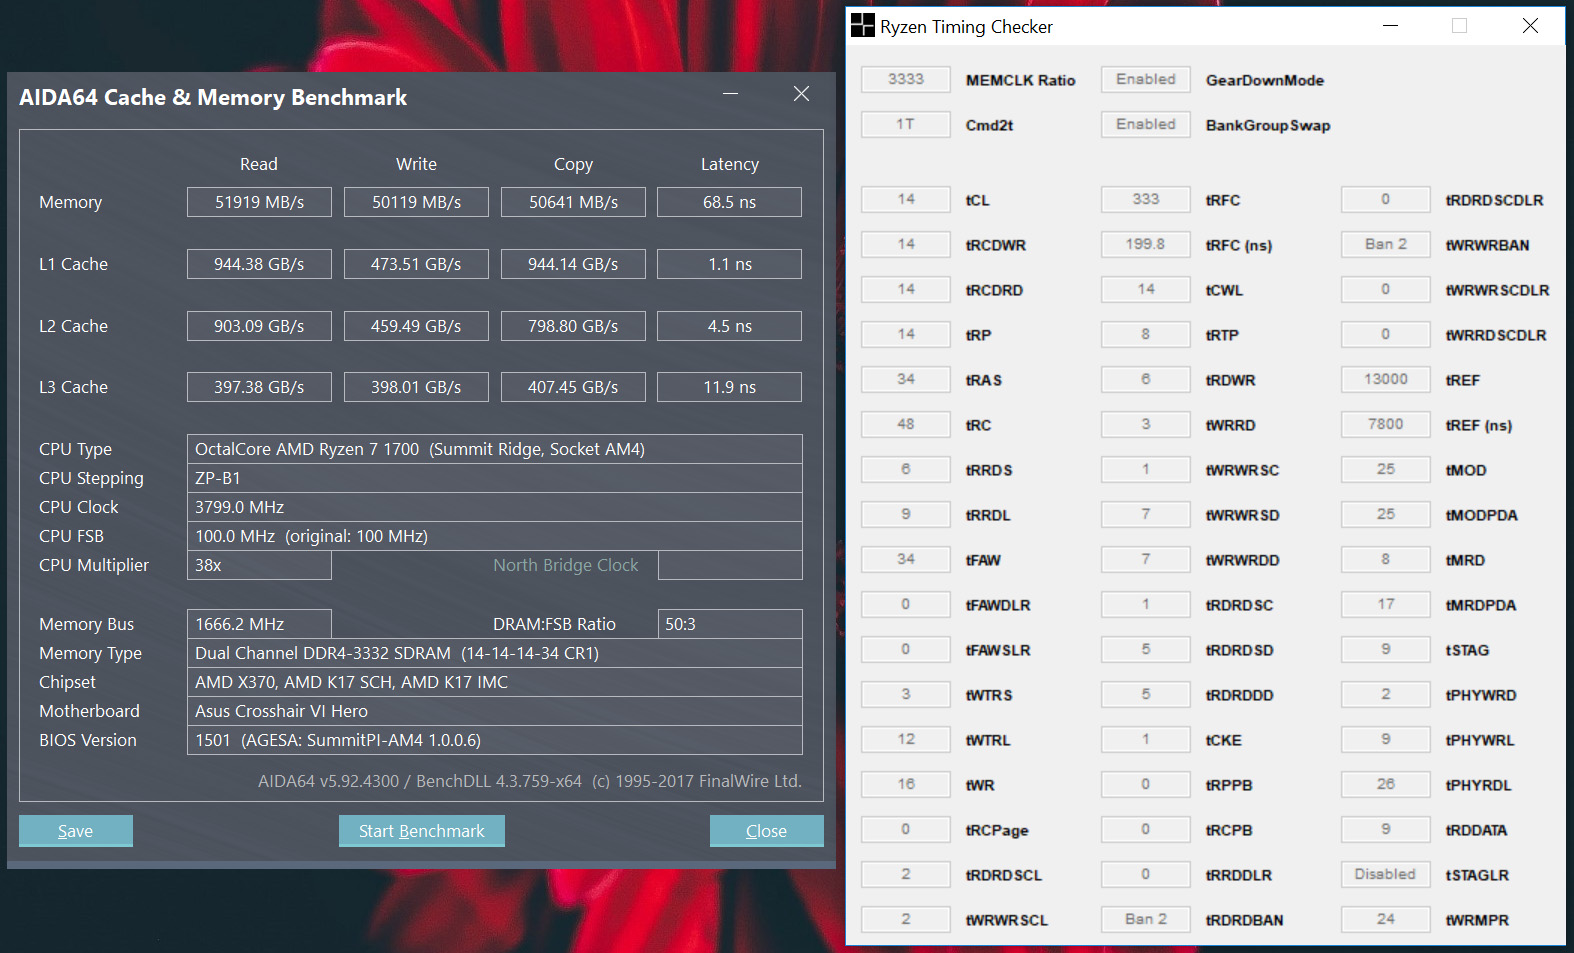Viewport: 1574px width, 953px height.
Task: Click the tSTAGLR Disabled field
Action: click(x=1386, y=874)
